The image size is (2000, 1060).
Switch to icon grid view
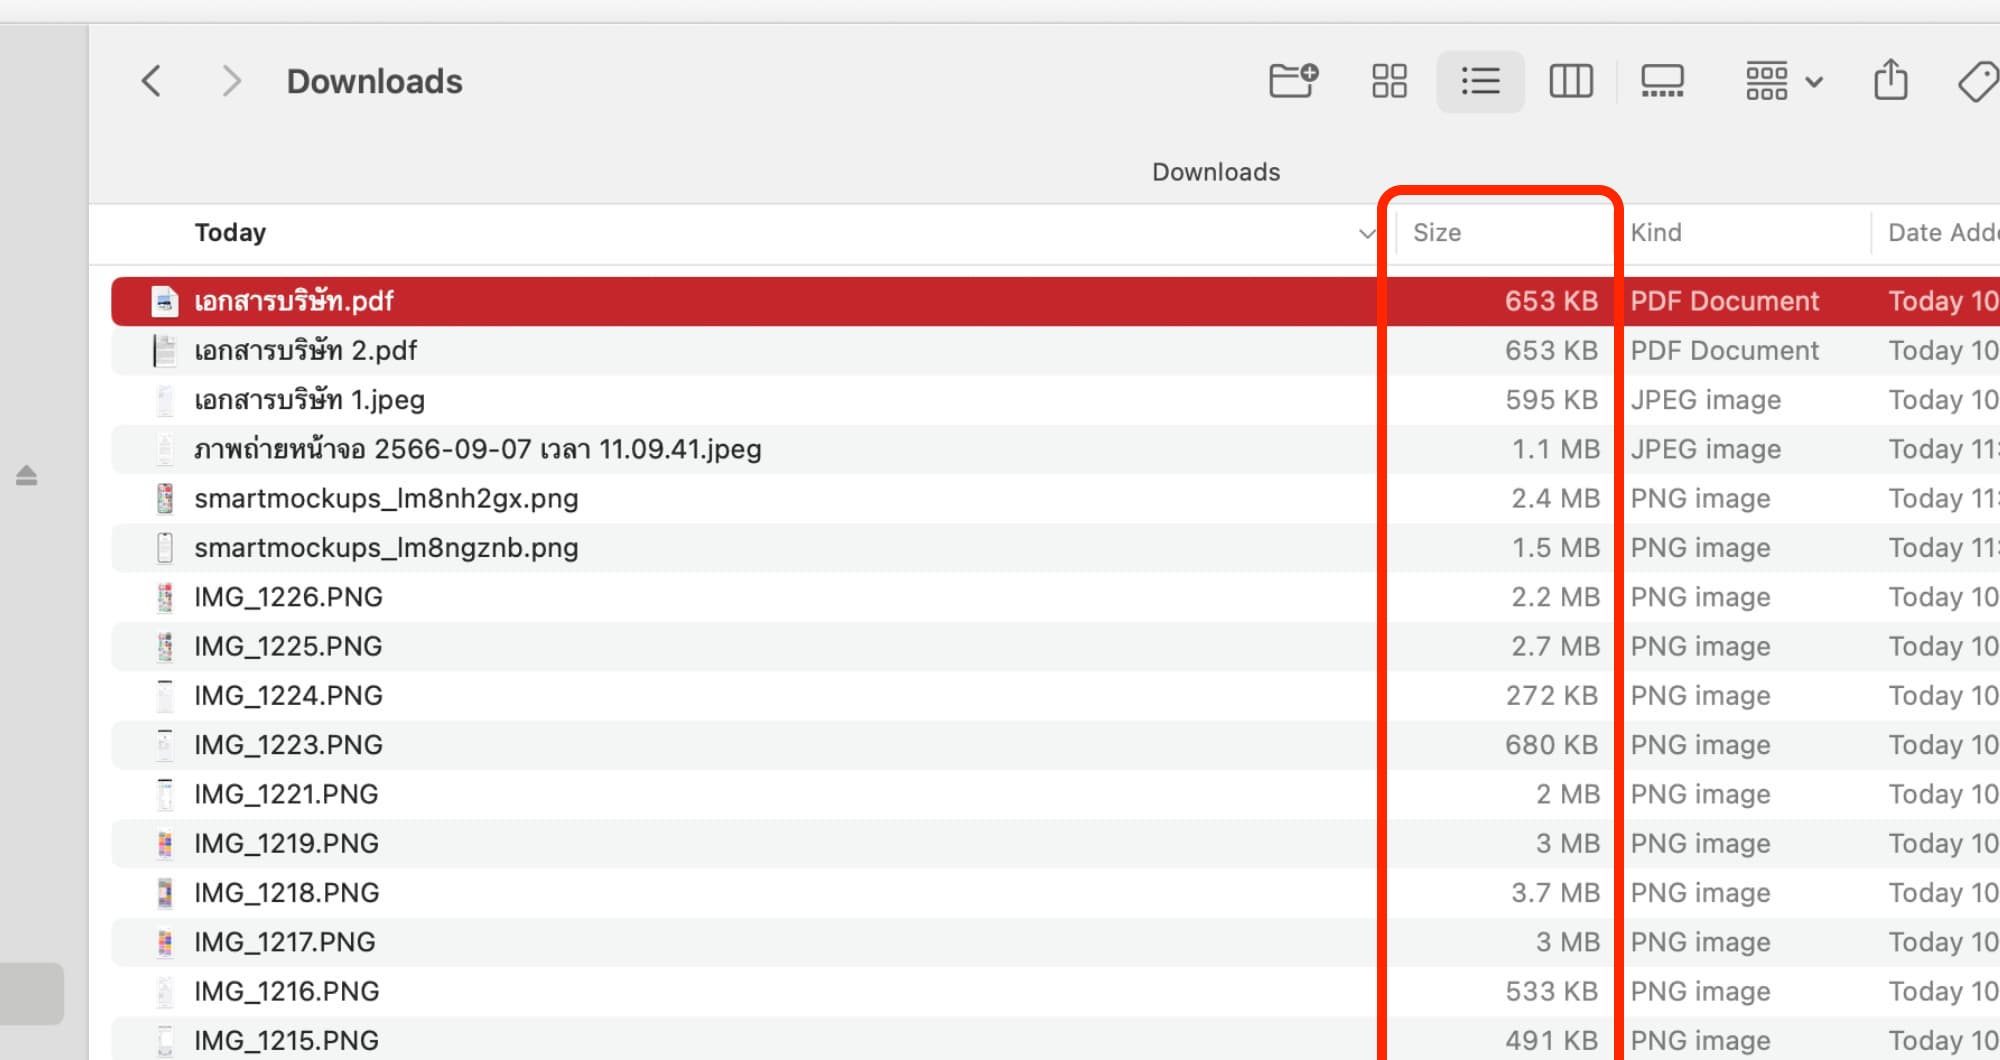coord(1389,81)
